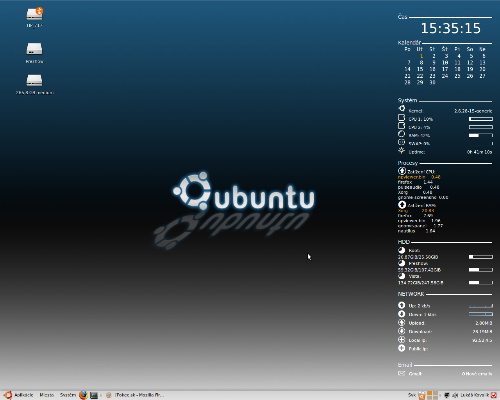Image resolution: width=500 pixels, height=400 pixels.
Task: Open the Miesta menu
Action: tap(47, 395)
